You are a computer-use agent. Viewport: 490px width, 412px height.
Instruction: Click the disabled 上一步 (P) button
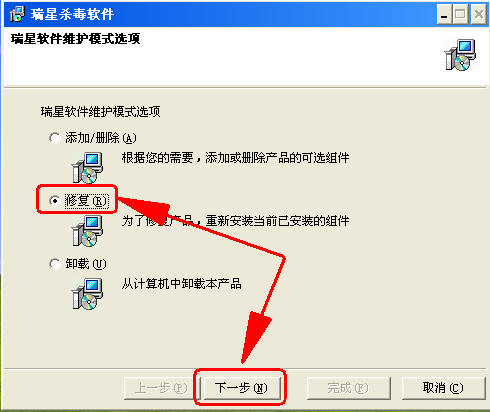161,388
